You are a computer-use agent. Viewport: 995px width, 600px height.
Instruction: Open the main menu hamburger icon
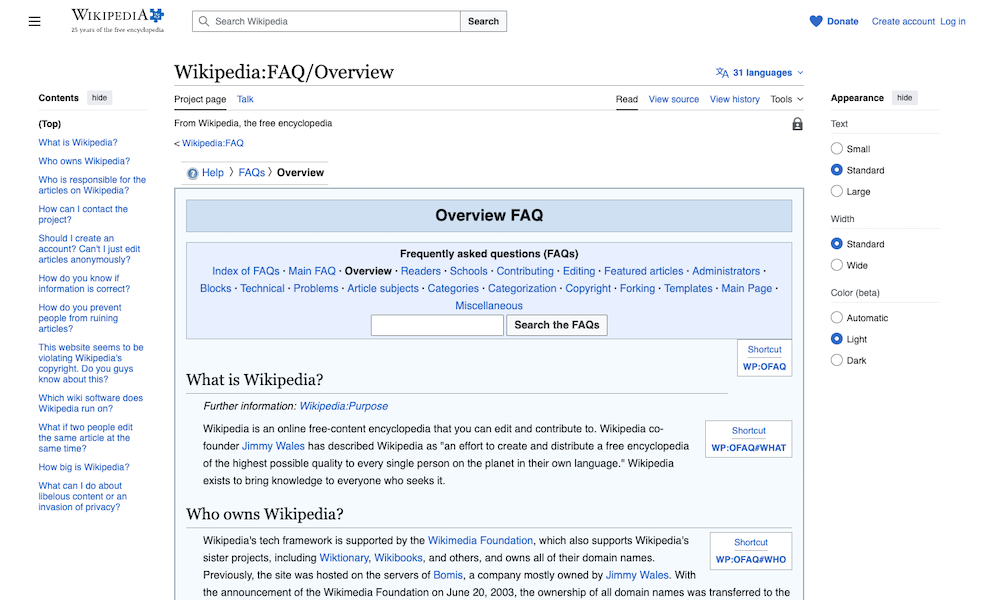pyautogui.click(x=34, y=20)
